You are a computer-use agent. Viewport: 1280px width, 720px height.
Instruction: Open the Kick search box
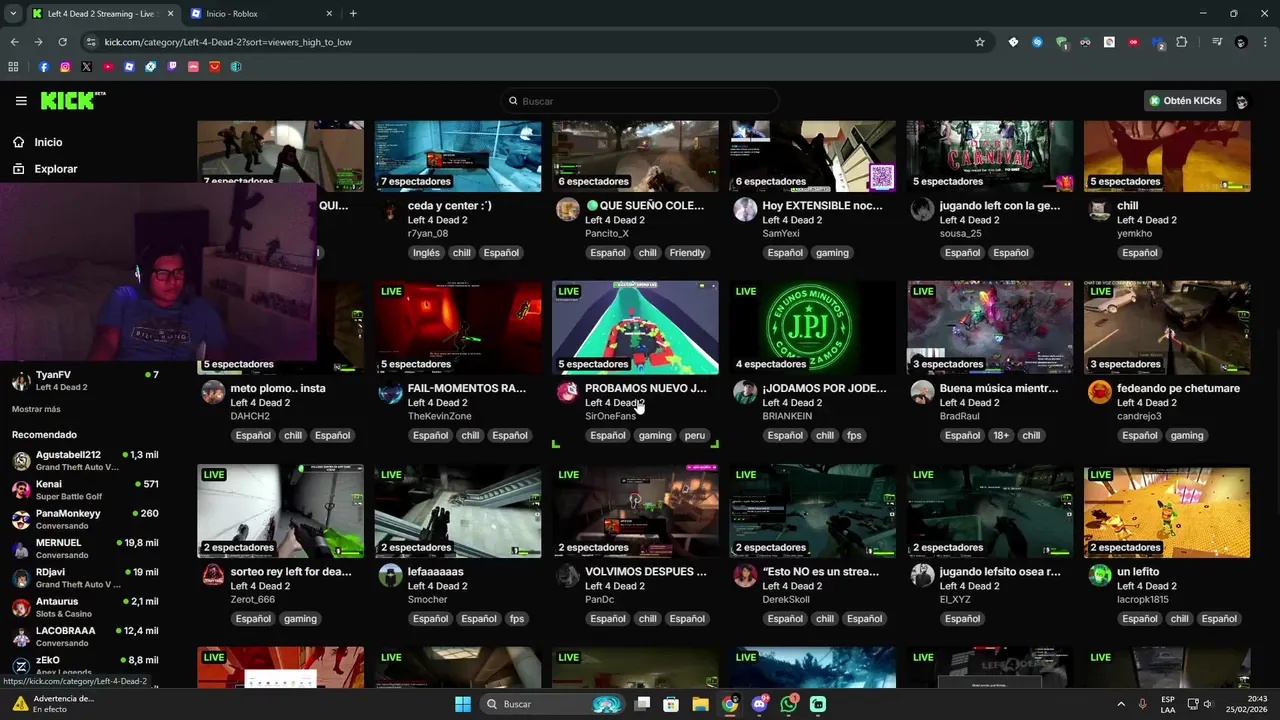click(x=640, y=101)
